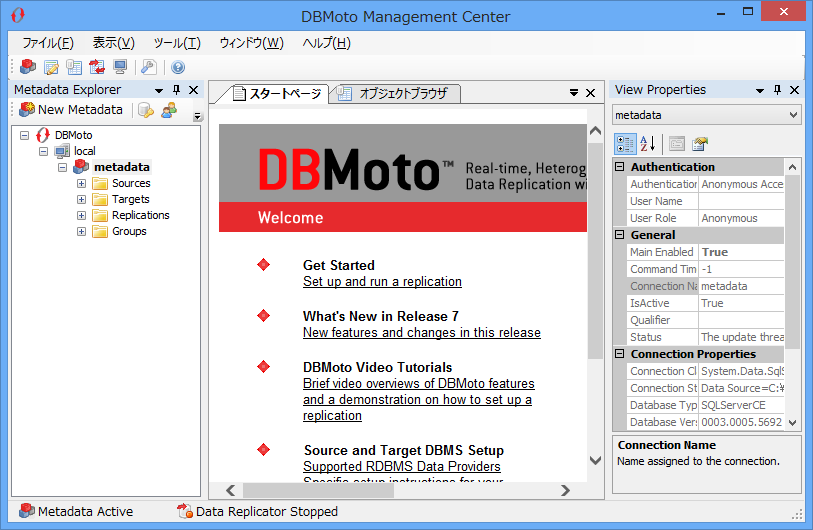Image resolution: width=813 pixels, height=530 pixels.
Task: Collapse the metadata tree node
Action: pyautogui.click(x=63, y=168)
